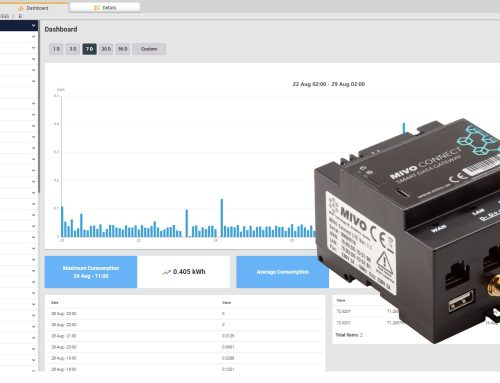Click the Dashboard tab's orange icon
The width and height of the screenshot is (500, 383).
[21, 8]
